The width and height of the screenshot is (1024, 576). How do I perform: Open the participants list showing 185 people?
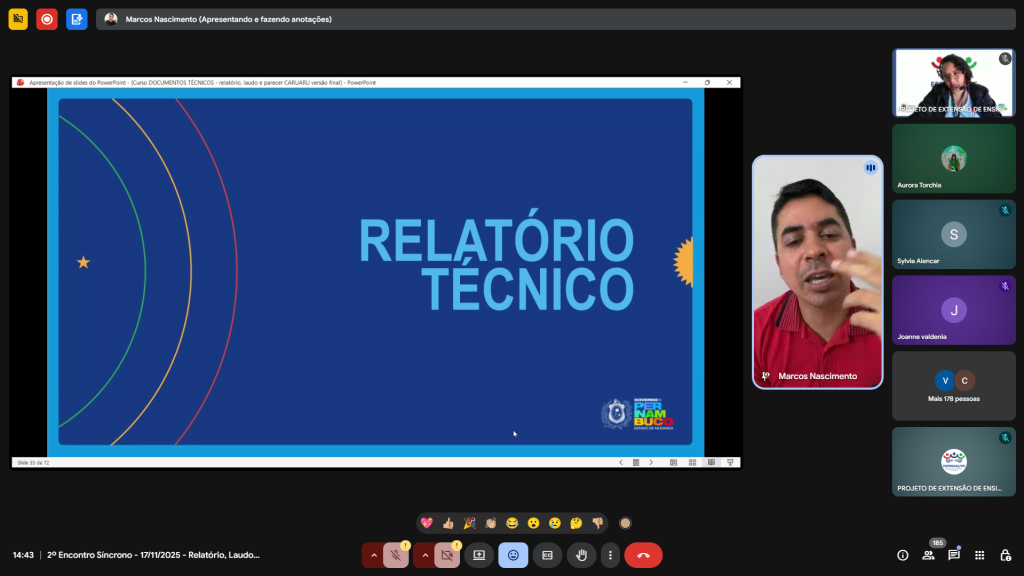pyautogui.click(x=928, y=555)
